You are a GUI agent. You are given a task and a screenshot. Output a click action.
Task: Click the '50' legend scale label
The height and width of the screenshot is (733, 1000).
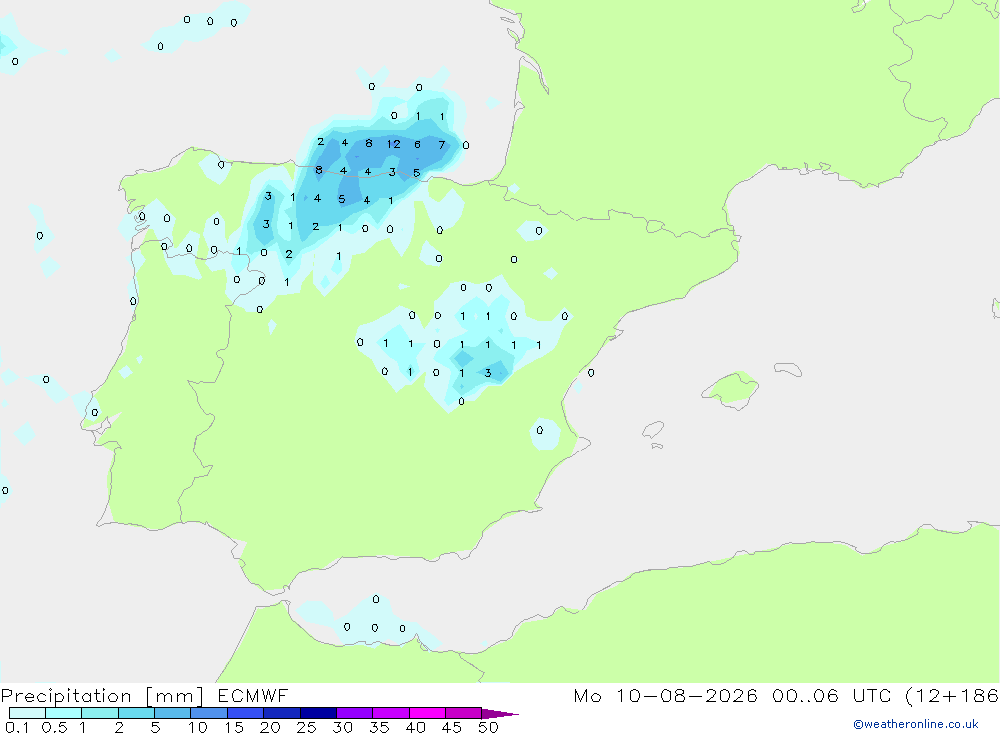(488, 727)
